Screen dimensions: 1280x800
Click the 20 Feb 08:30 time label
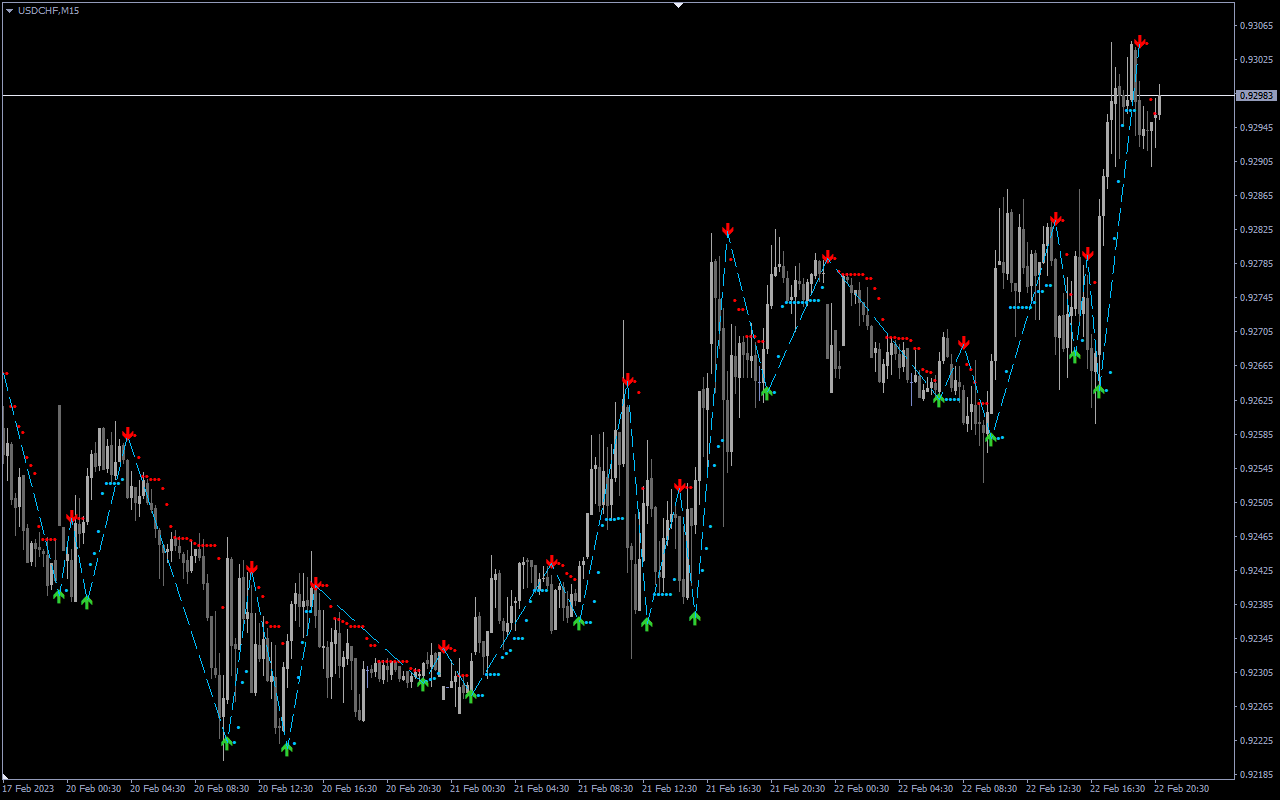click(x=221, y=789)
